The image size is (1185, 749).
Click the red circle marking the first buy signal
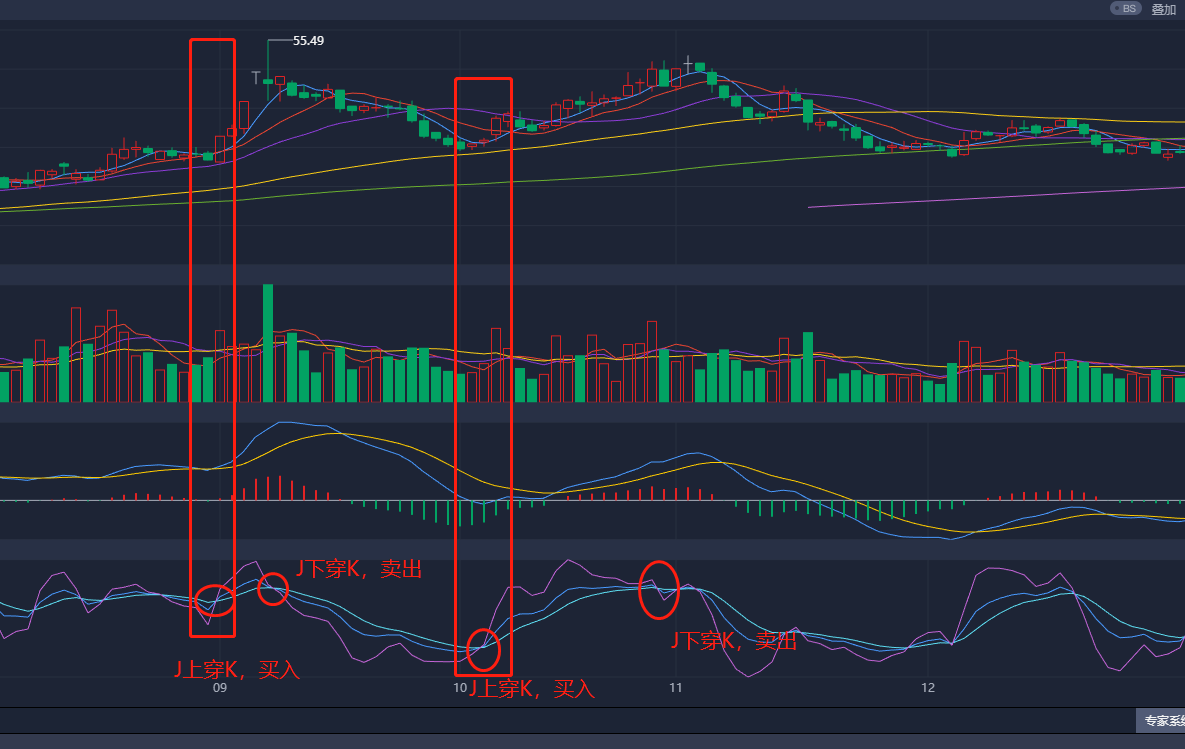pos(213,598)
